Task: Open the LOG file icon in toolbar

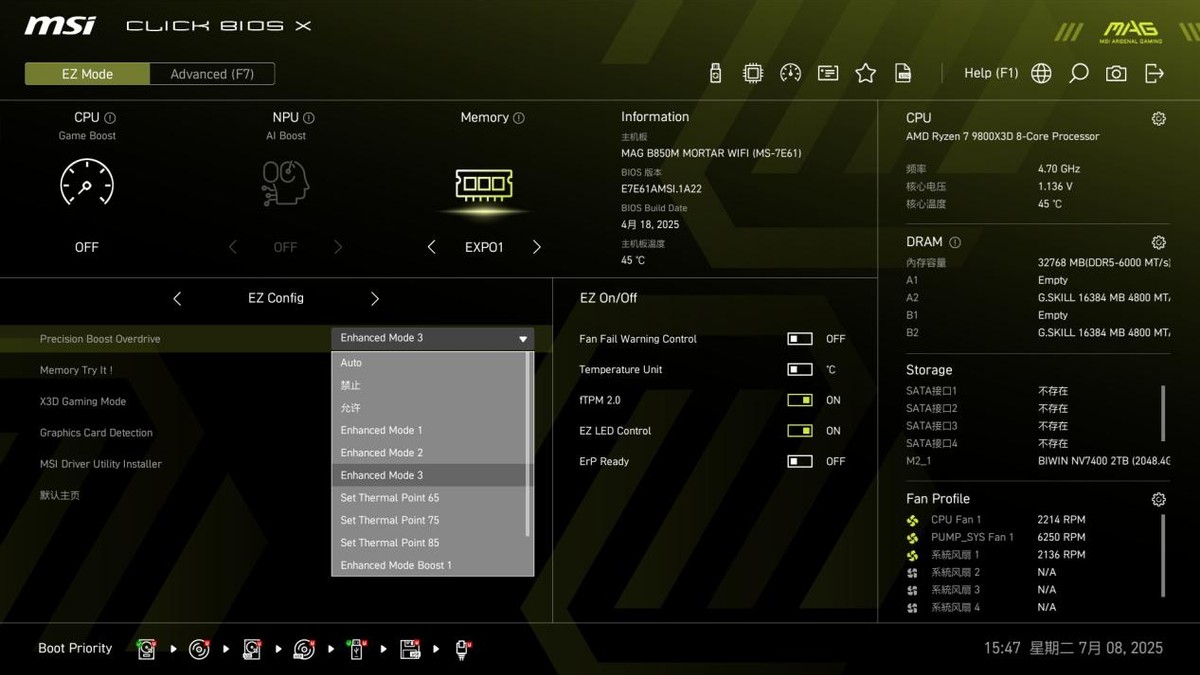Action: [903, 73]
